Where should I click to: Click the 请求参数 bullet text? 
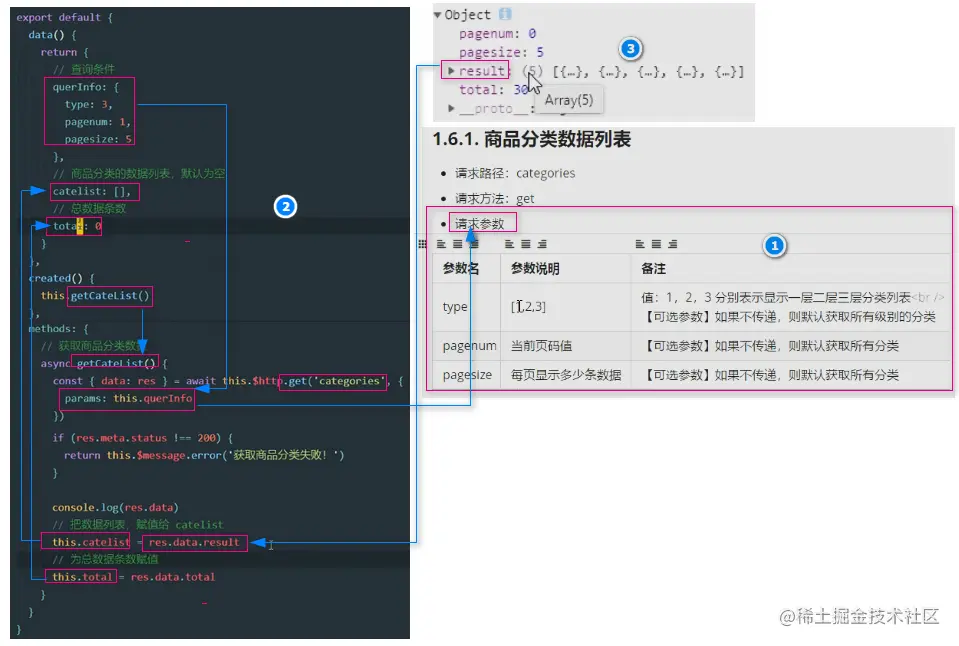tap(480, 223)
